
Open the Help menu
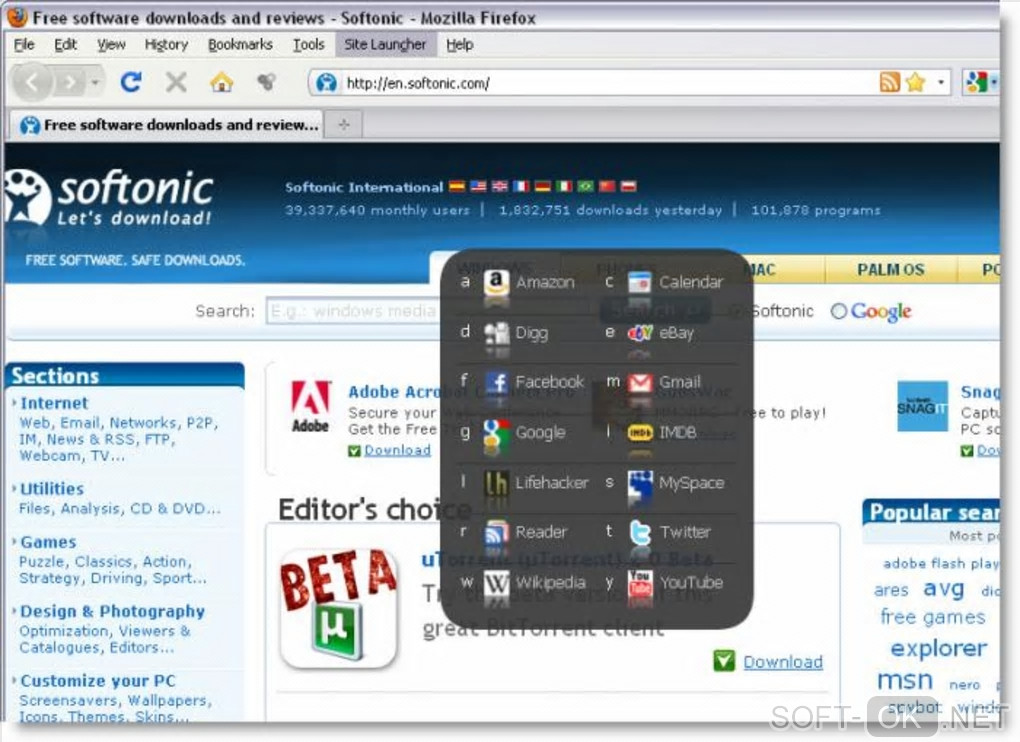pos(459,44)
